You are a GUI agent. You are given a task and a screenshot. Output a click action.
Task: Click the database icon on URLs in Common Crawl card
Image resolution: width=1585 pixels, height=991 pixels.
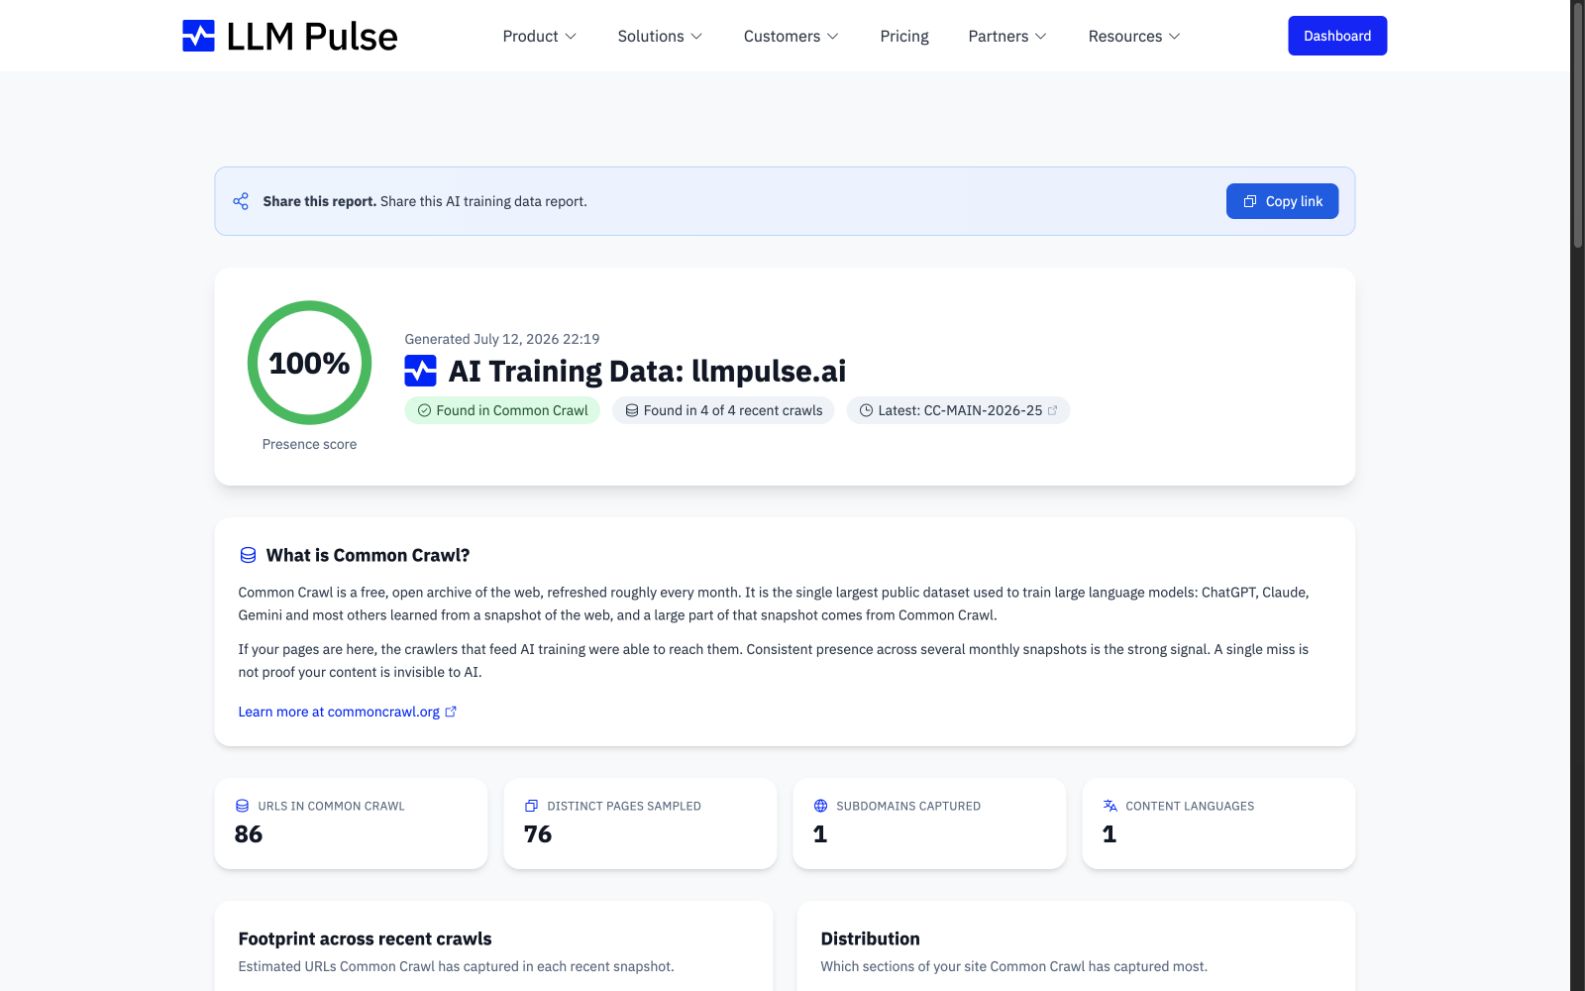242,806
